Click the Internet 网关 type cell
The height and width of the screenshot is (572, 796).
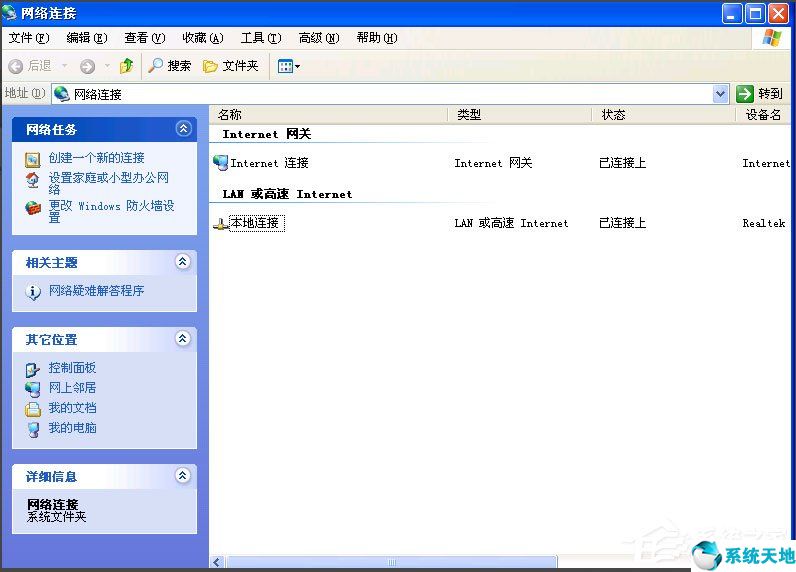(493, 163)
